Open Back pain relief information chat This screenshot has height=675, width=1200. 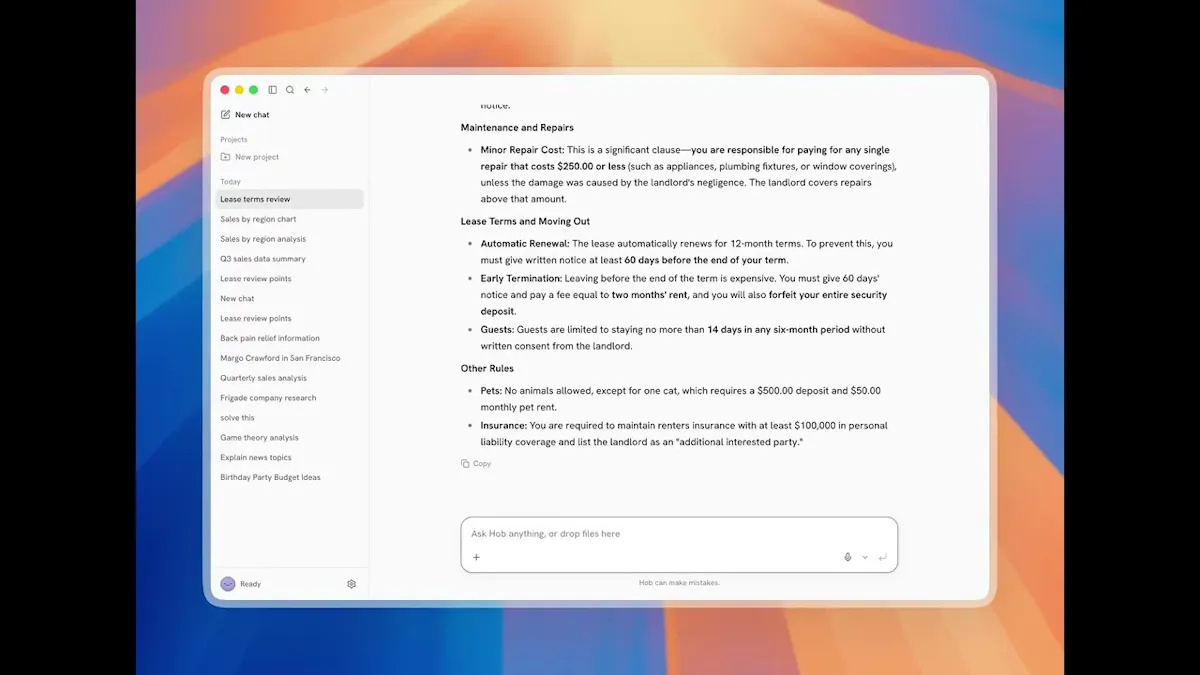pyautogui.click(x=290, y=338)
